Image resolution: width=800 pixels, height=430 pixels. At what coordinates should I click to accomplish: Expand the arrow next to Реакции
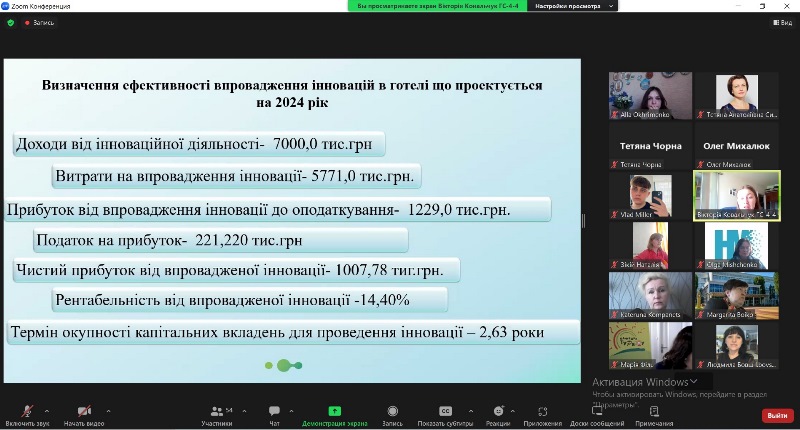[x=512, y=411]
